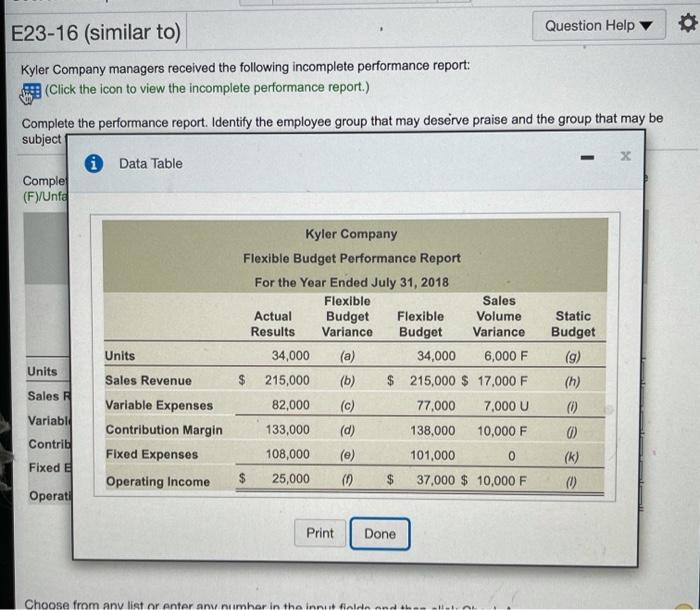Image resolution: width=700 pixels, height=610 pixels.
Task: Click the placeholder (a) in Units row
Action: pyautogui.click(x=347, y=356)
